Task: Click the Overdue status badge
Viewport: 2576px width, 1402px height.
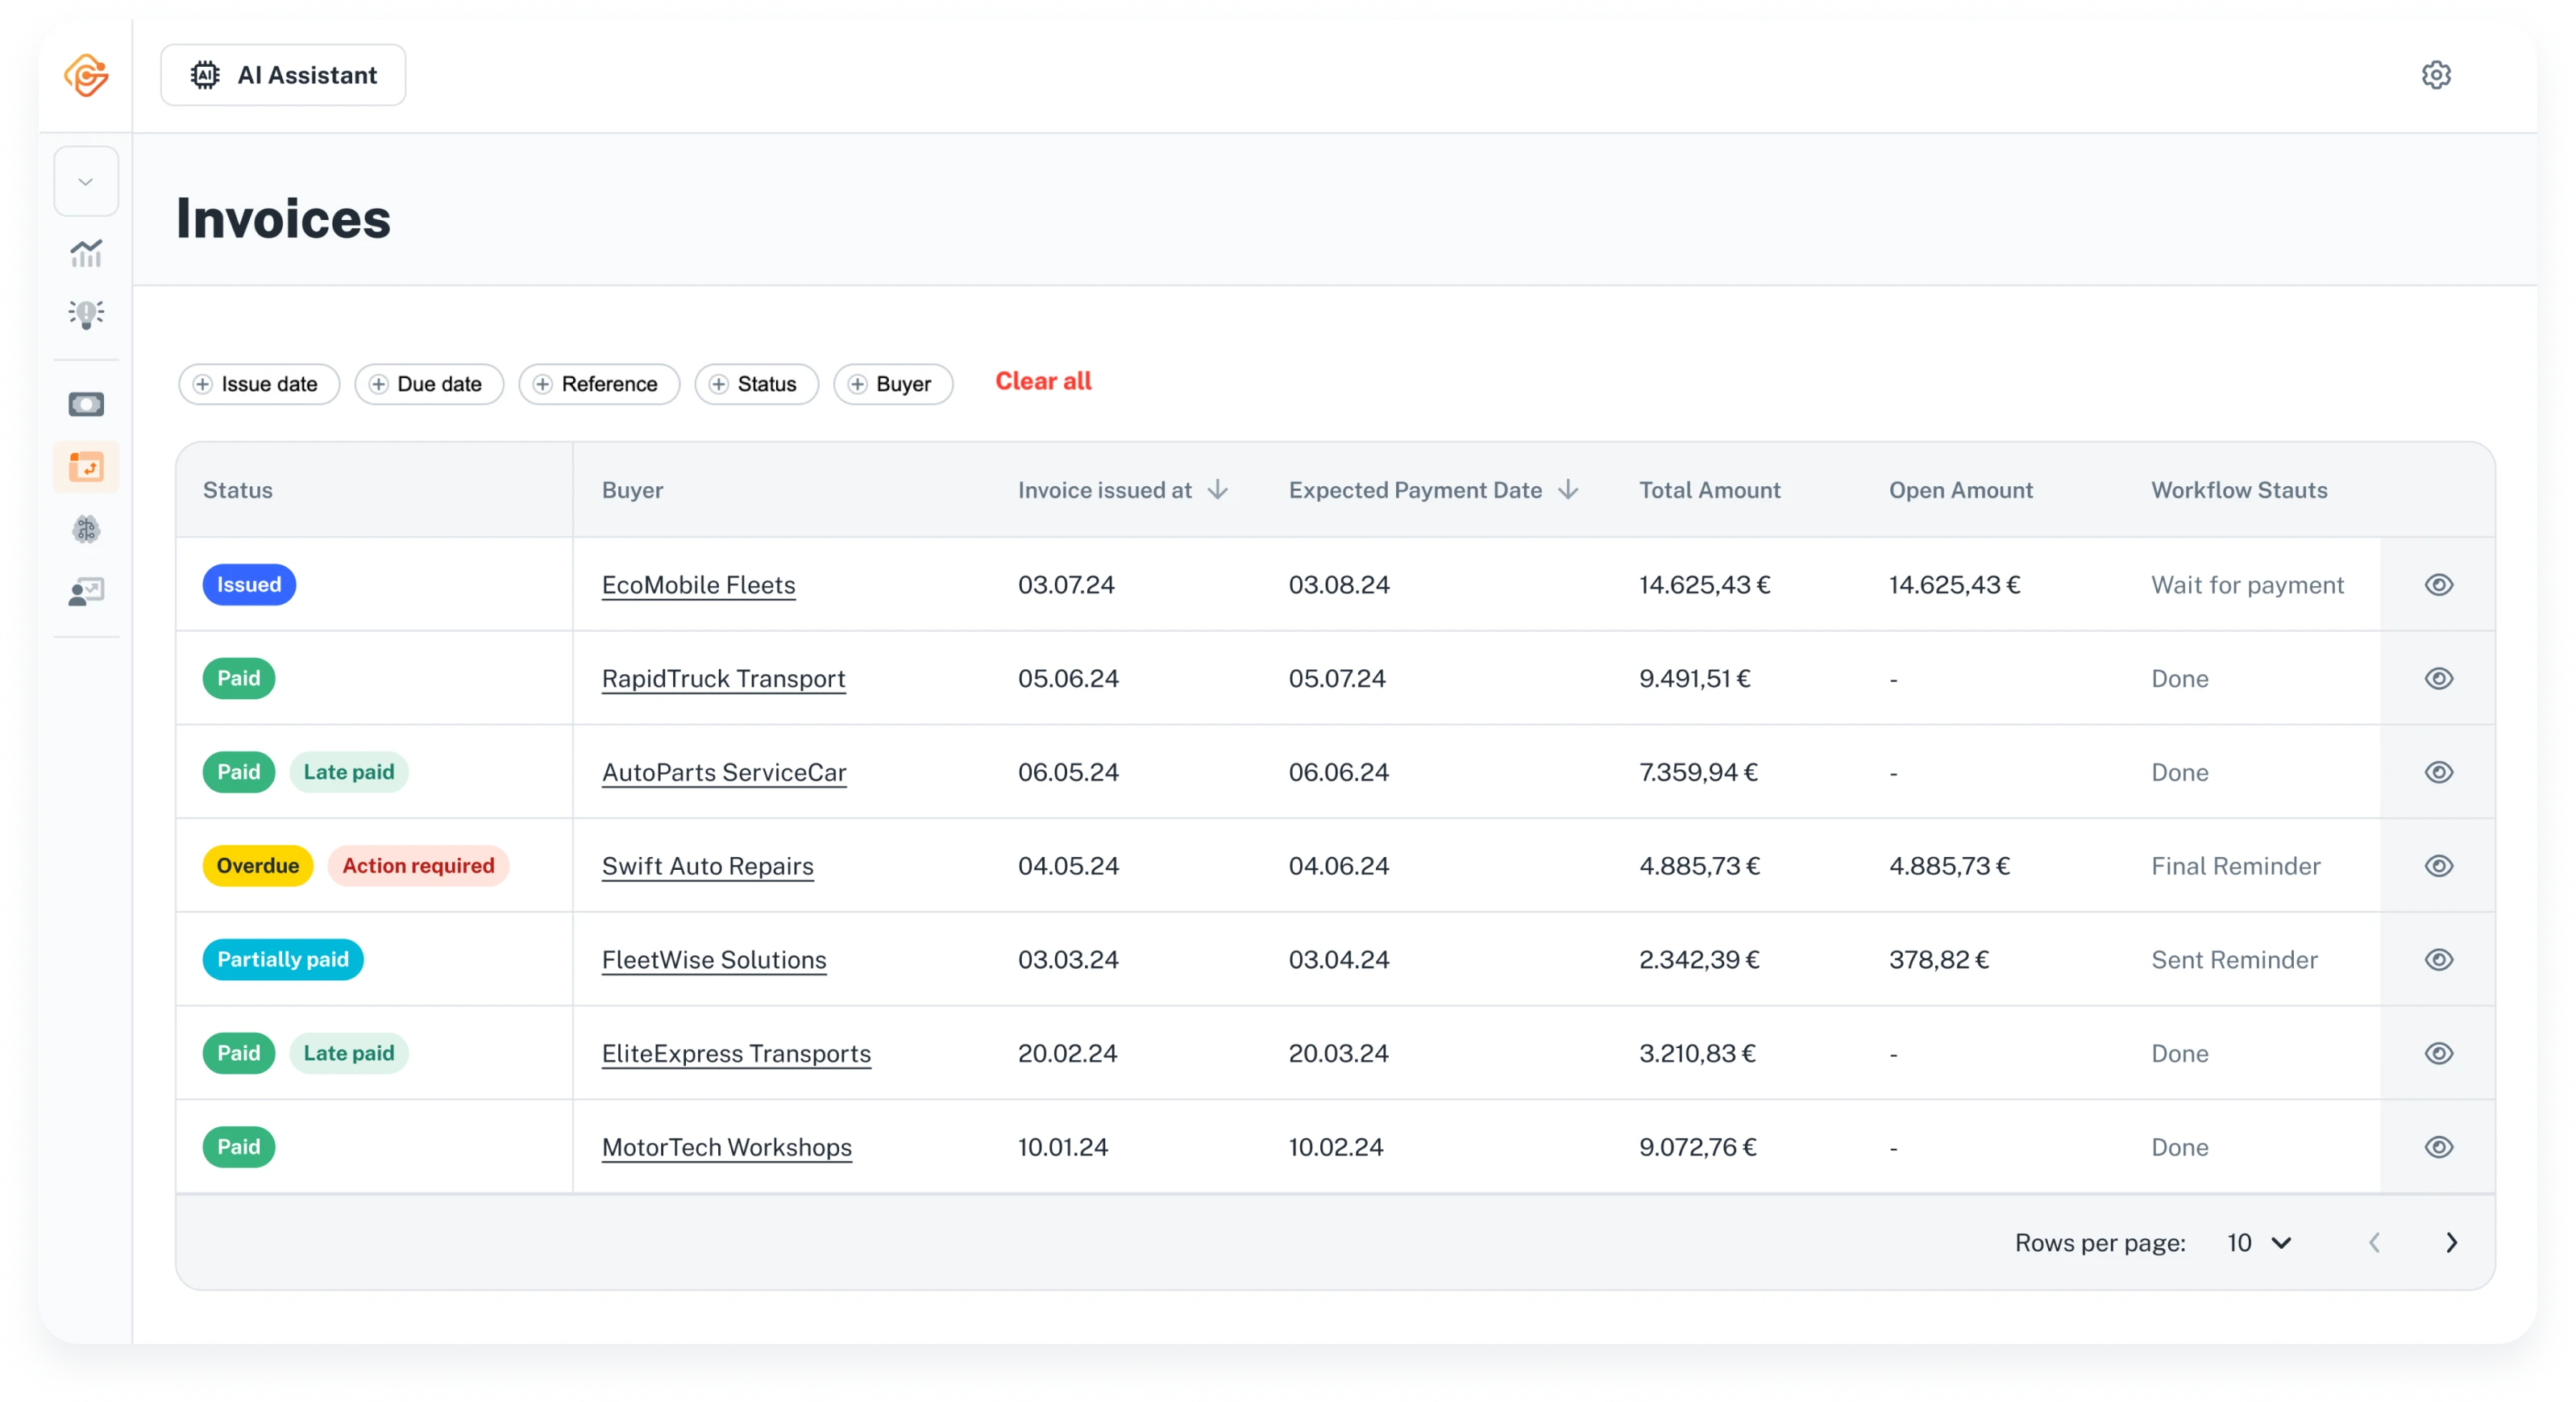Action: [x=258, y=866]
